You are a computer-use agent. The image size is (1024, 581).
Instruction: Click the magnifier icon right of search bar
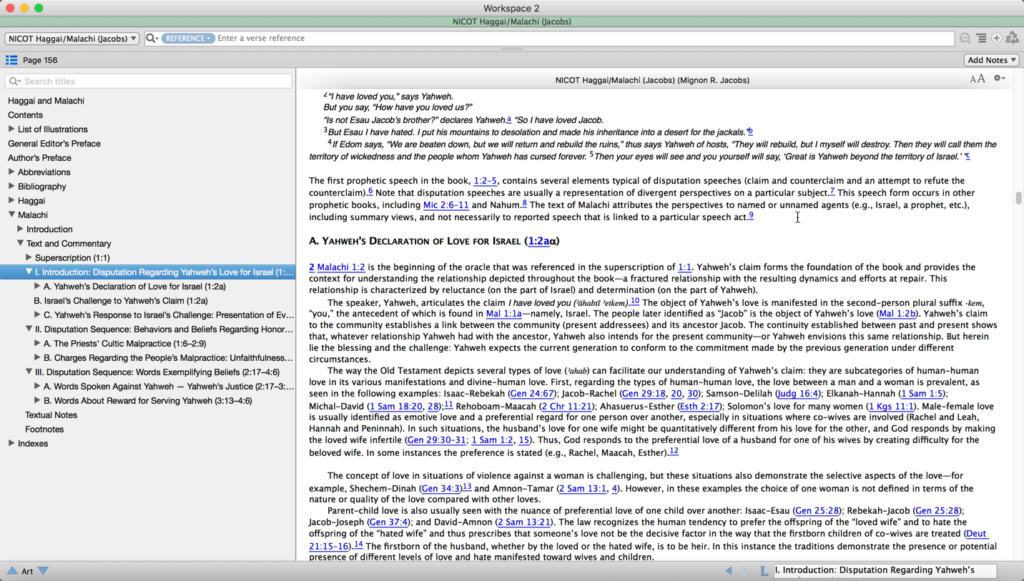965,38
